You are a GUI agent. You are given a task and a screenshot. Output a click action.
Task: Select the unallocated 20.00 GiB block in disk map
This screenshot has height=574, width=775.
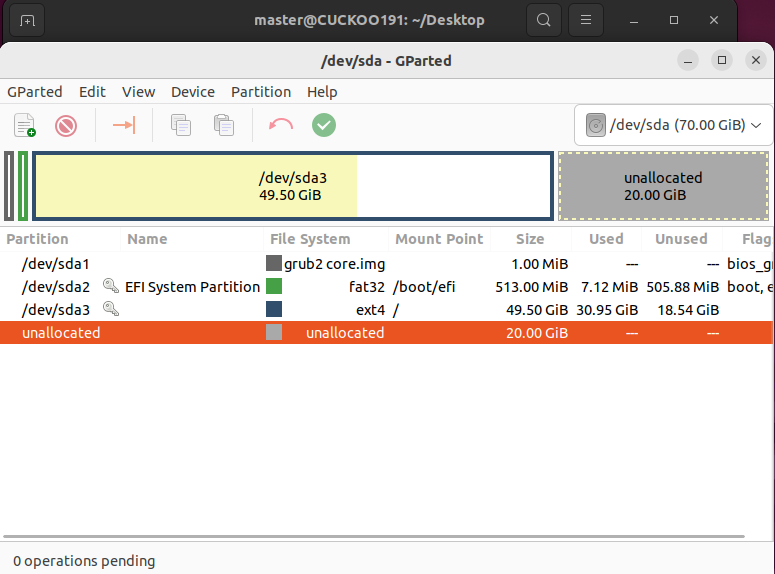[663, 186]
